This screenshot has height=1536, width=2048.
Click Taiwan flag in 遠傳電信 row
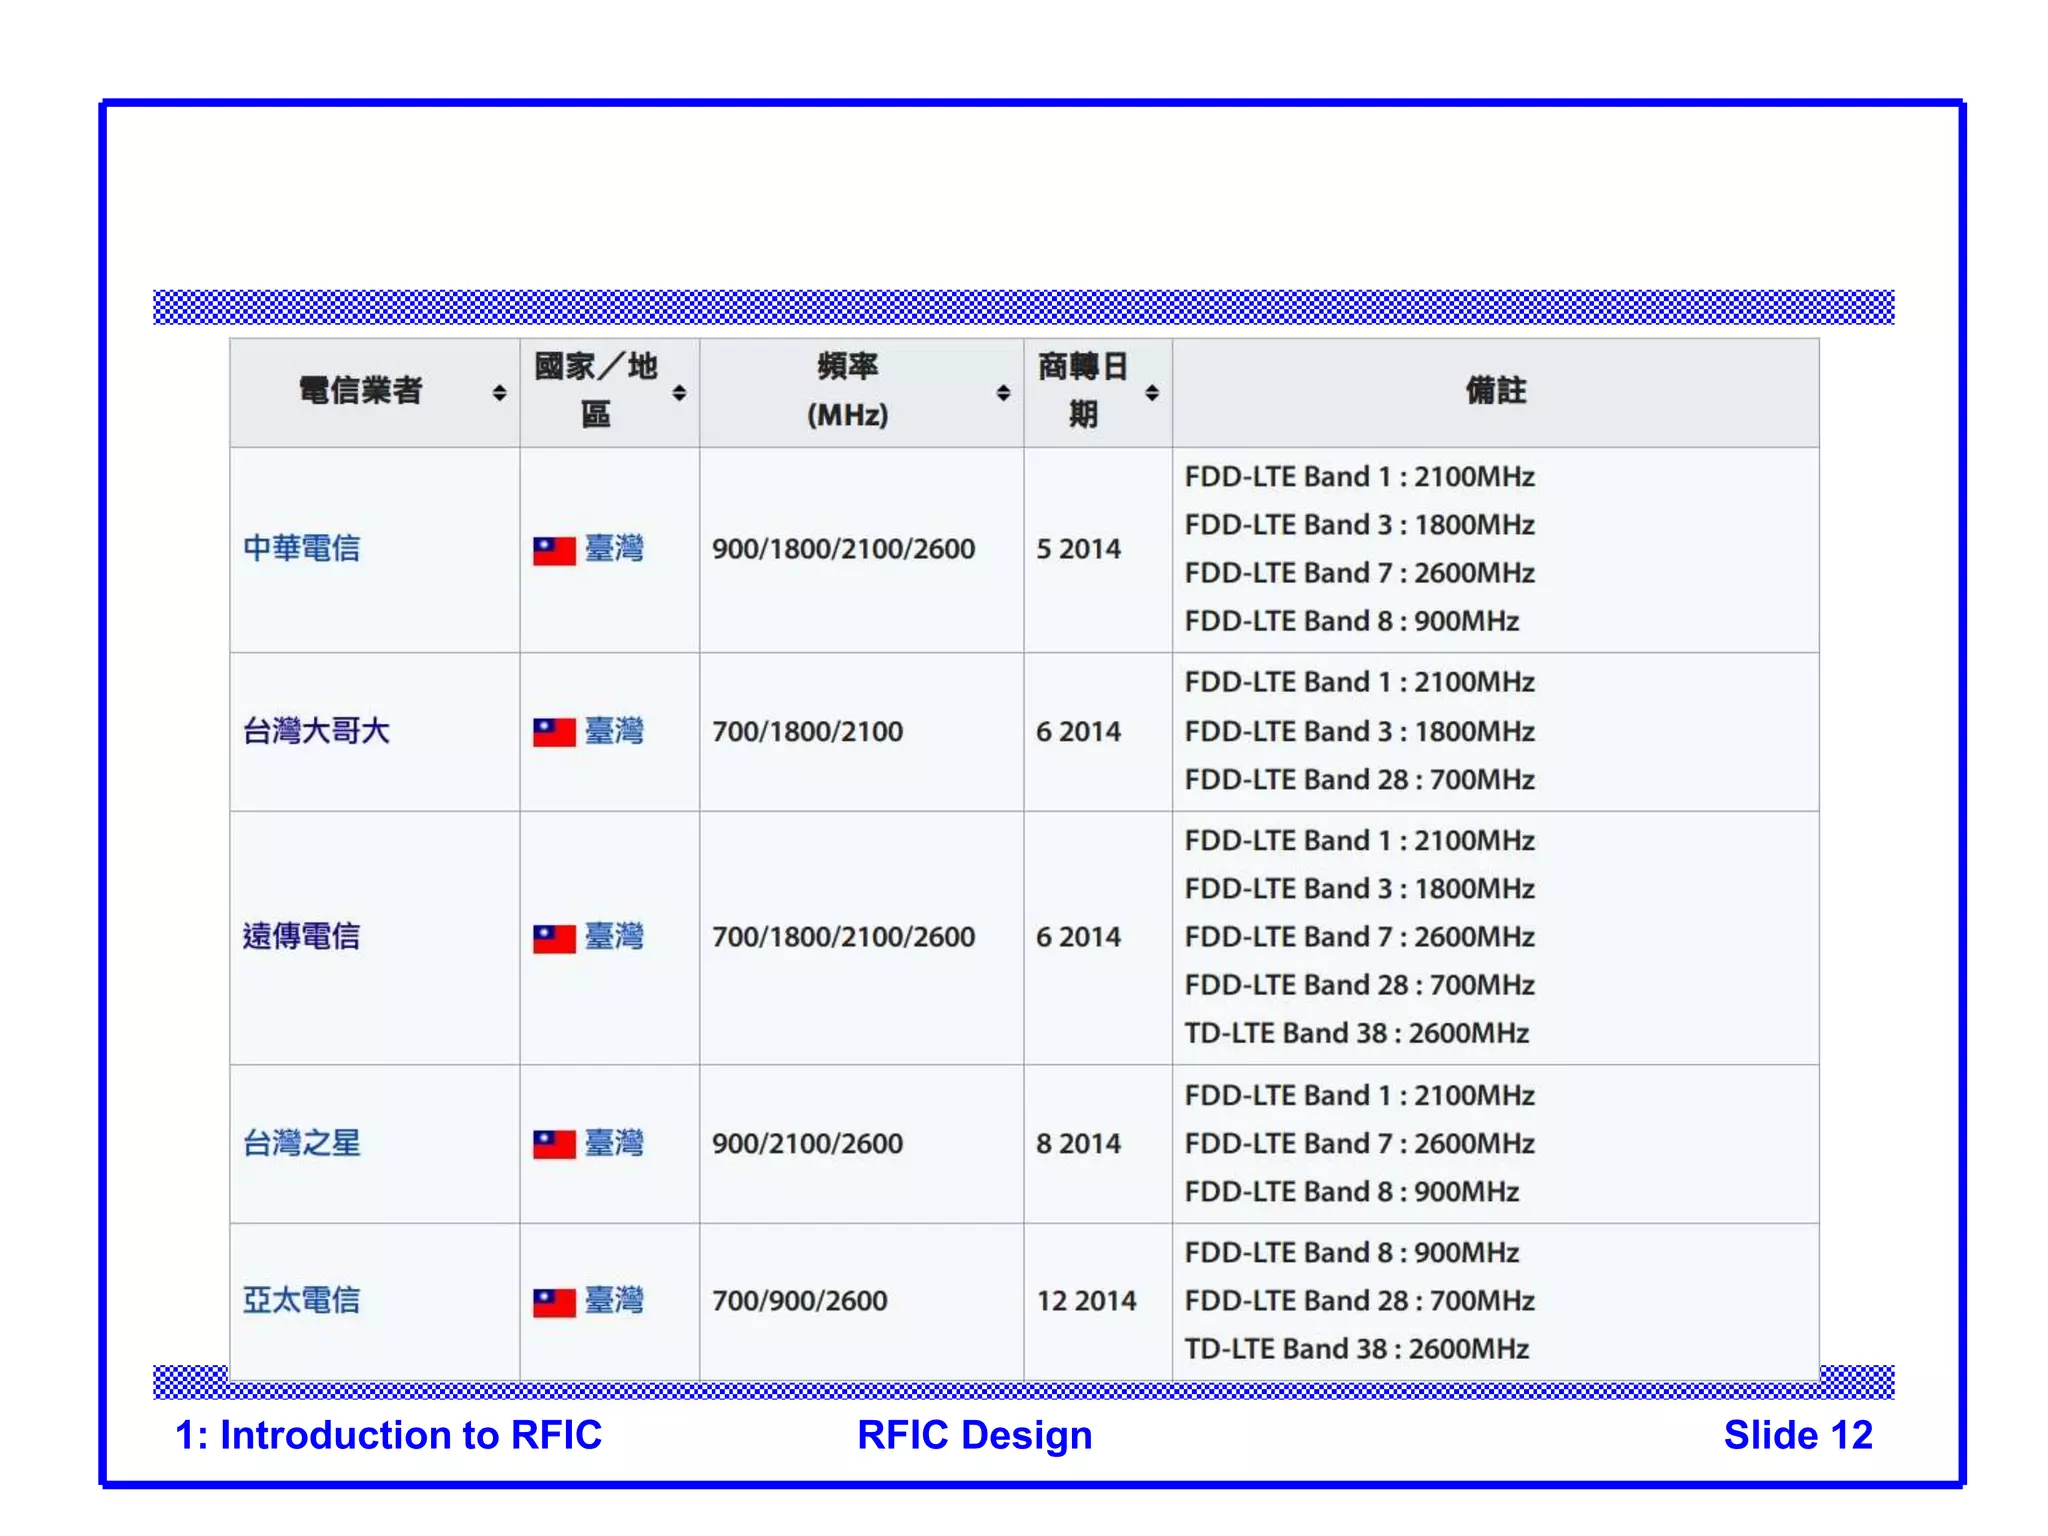click(x=554, y=938)
